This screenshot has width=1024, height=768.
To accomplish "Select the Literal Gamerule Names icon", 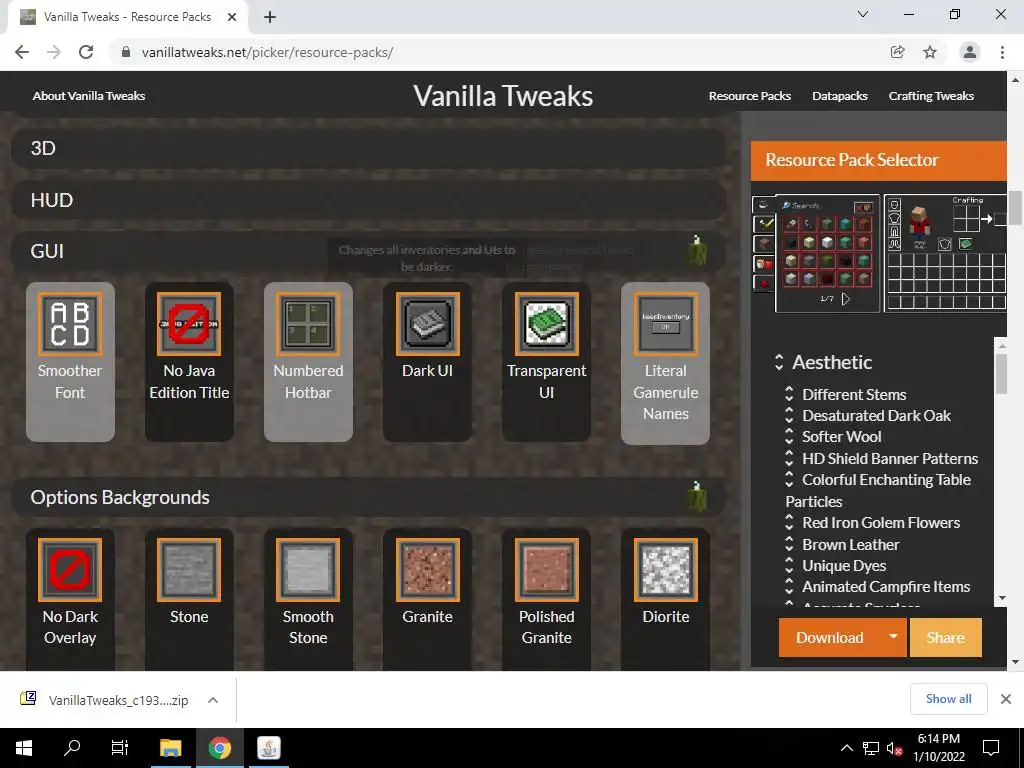I will click(665, 324).
